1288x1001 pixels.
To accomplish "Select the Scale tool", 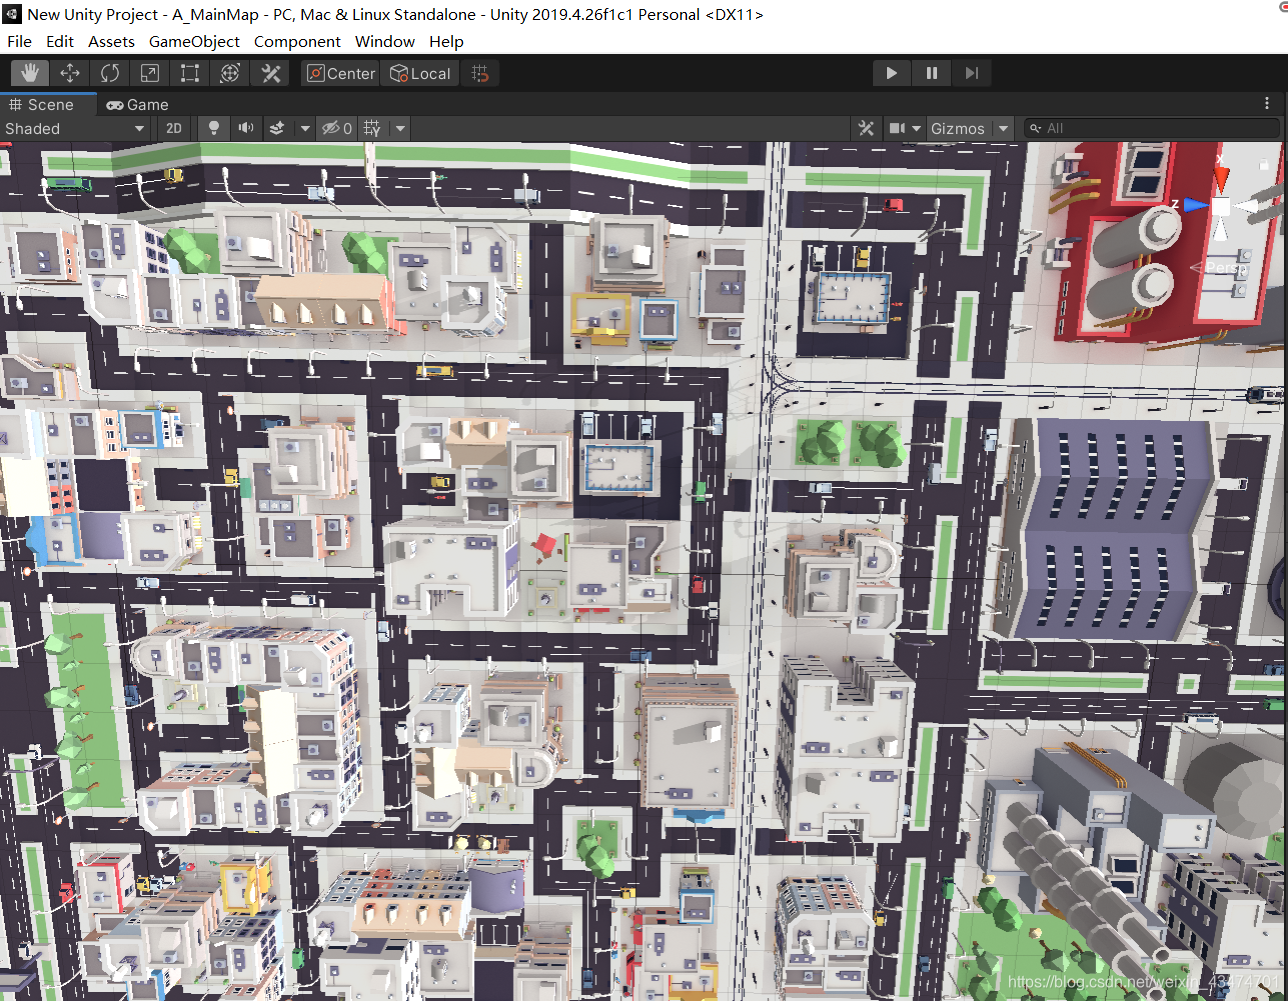I will [x=150, y=73].
